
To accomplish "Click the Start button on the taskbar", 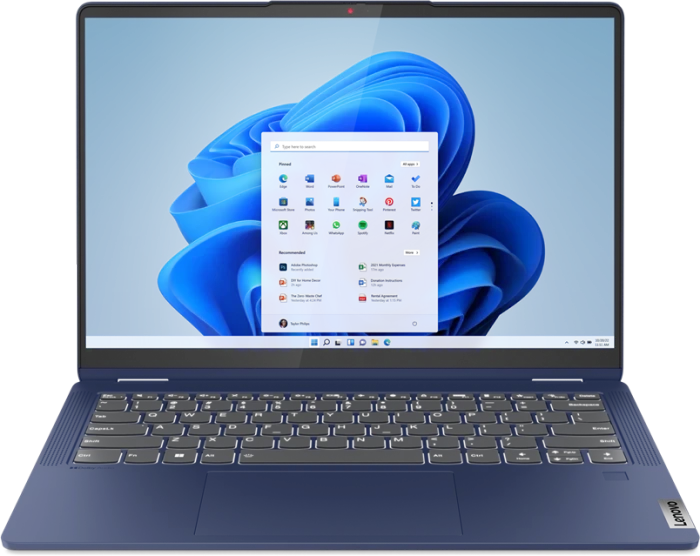I will point(314,342).
